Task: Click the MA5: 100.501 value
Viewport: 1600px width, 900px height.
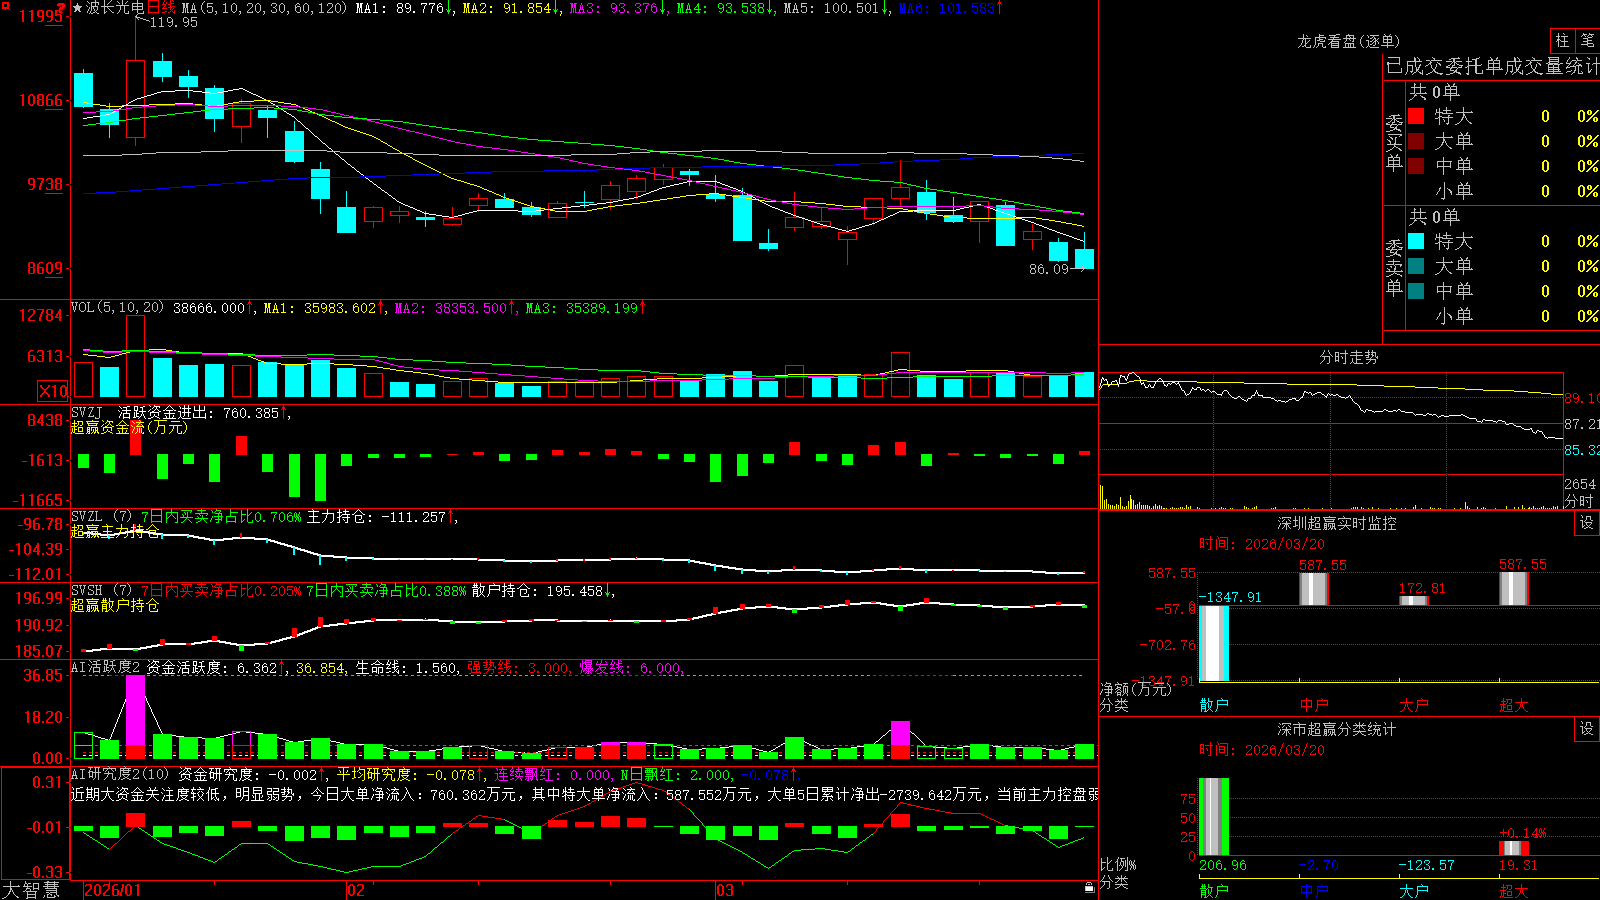Action: coord(836,8)
